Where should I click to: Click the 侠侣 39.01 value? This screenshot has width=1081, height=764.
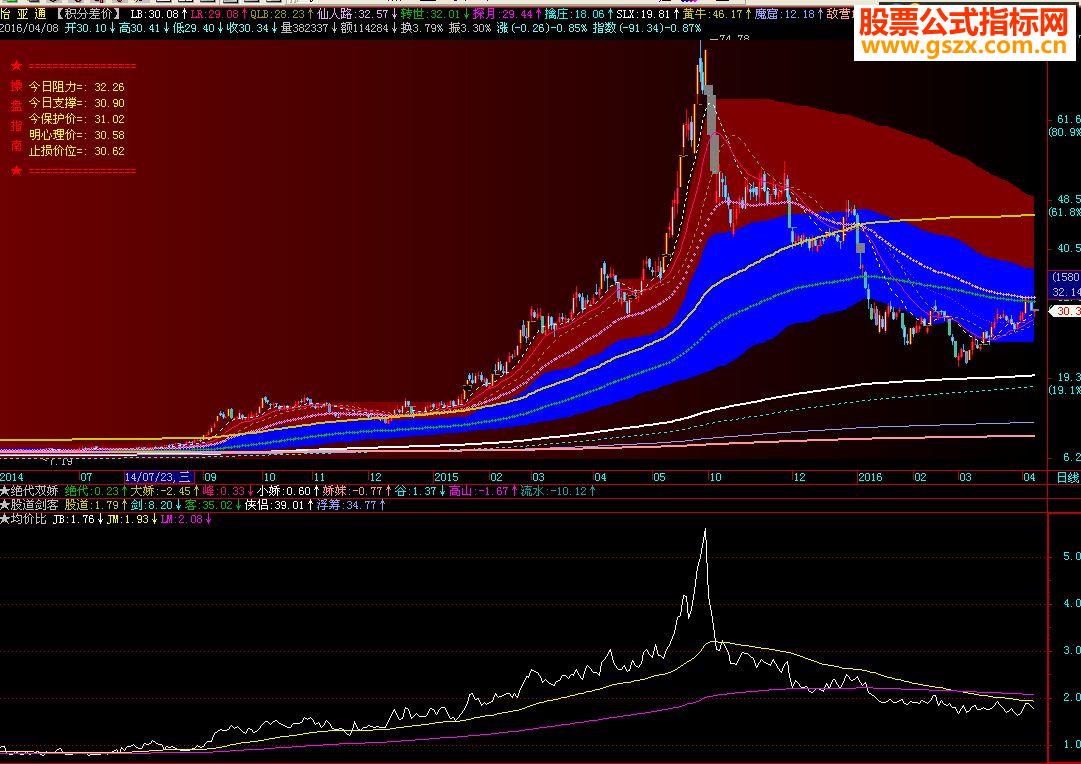pos(279,505)
